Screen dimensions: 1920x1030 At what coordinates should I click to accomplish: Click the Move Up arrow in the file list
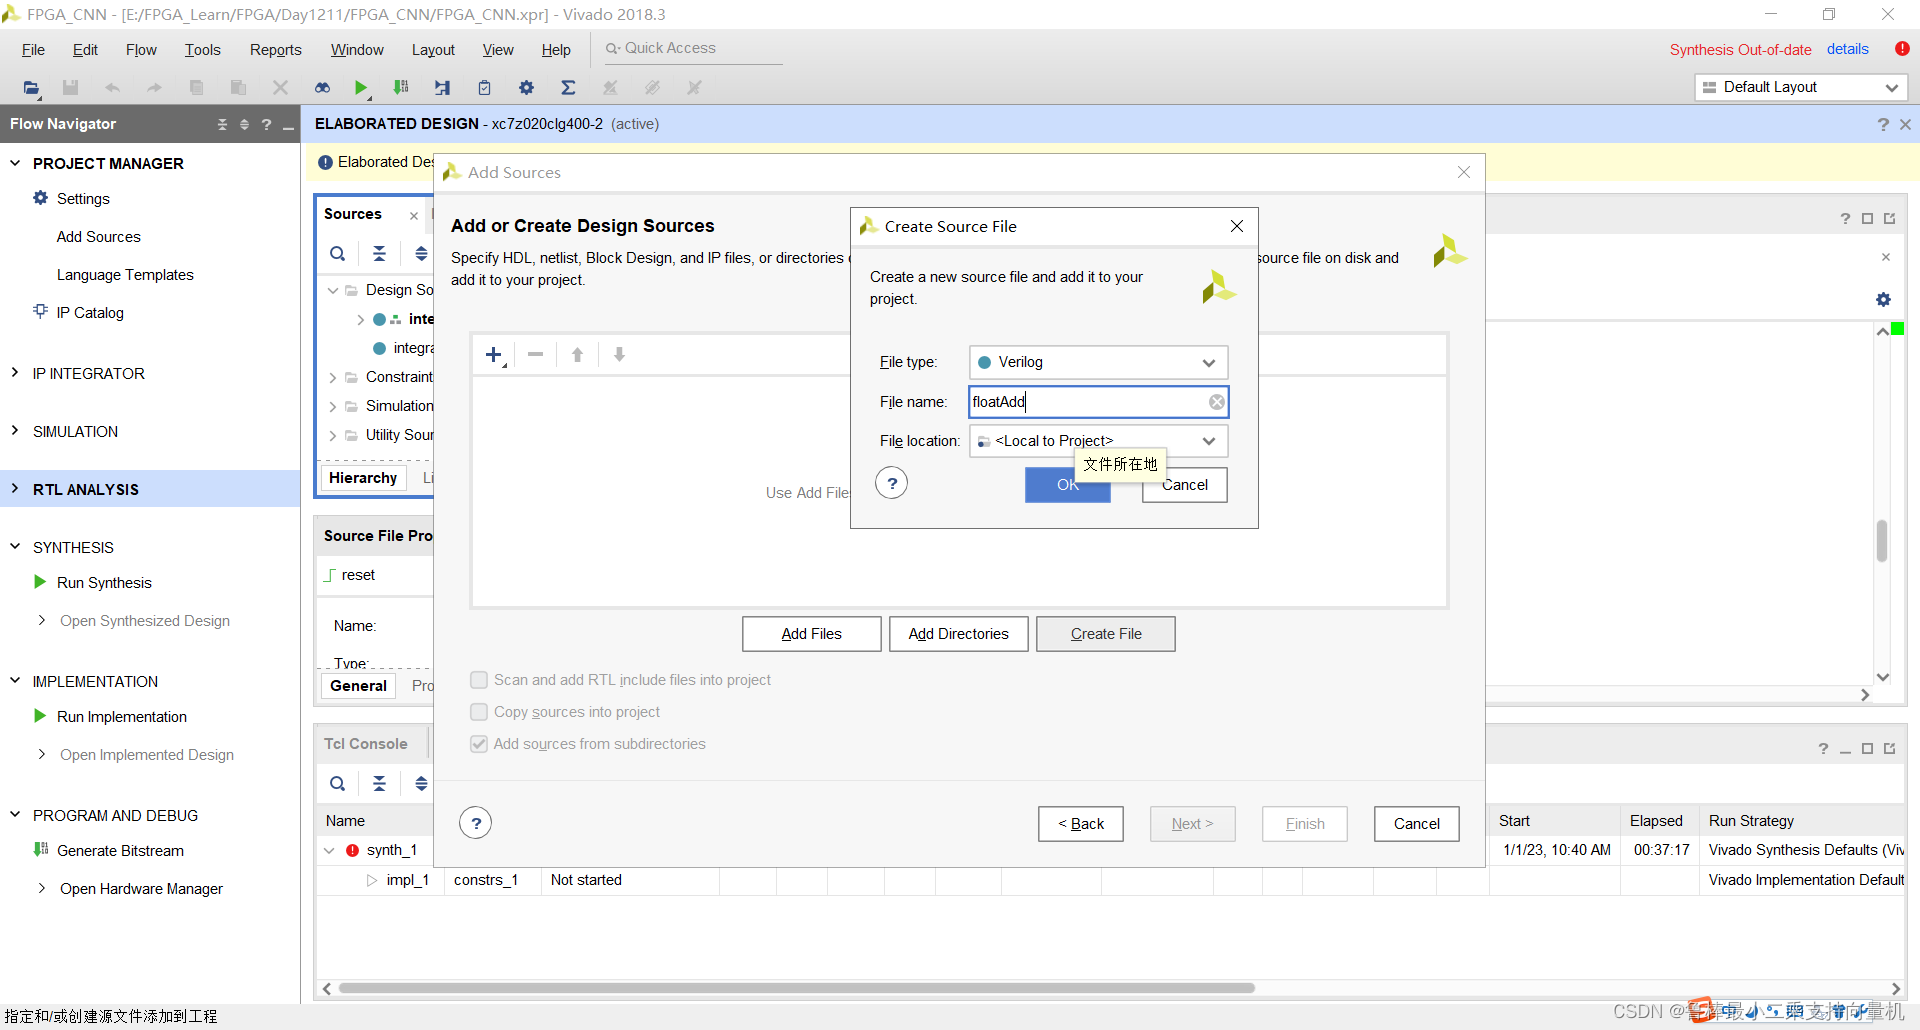tap(578, 355)
